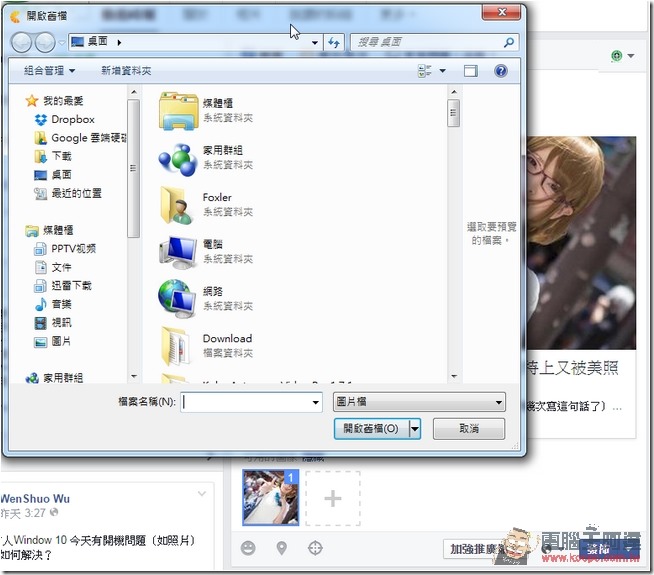Click the blue help icon

(501, 71)
